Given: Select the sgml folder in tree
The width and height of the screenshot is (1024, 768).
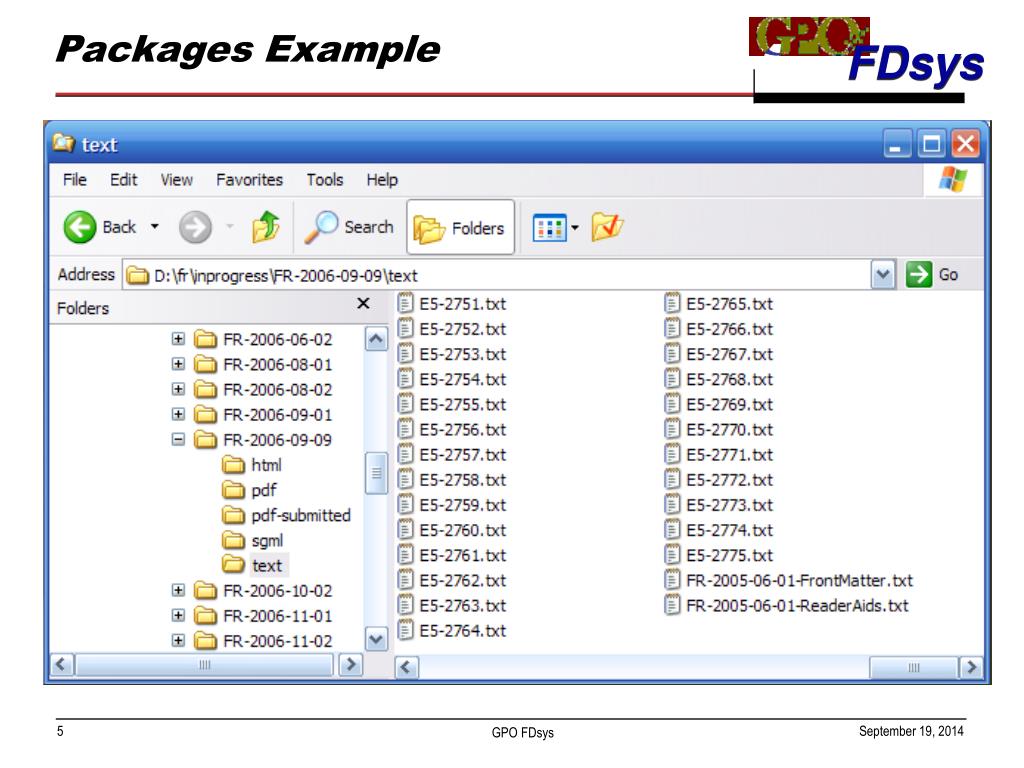Looking at the screenshot, I should point(253,541).
